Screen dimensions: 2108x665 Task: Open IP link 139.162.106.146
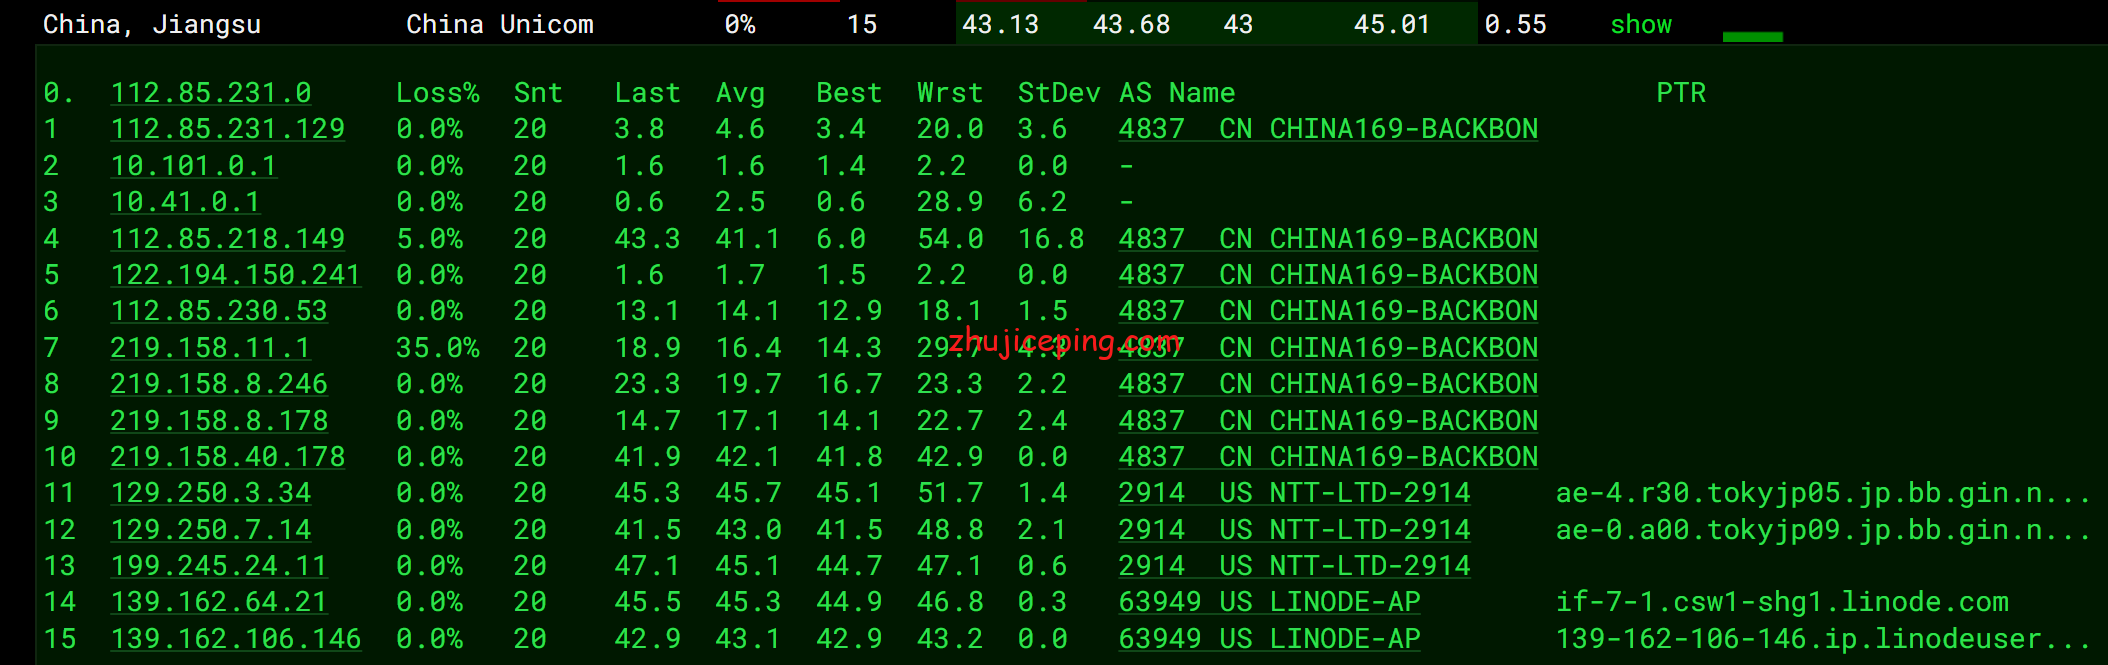point(236,639)
